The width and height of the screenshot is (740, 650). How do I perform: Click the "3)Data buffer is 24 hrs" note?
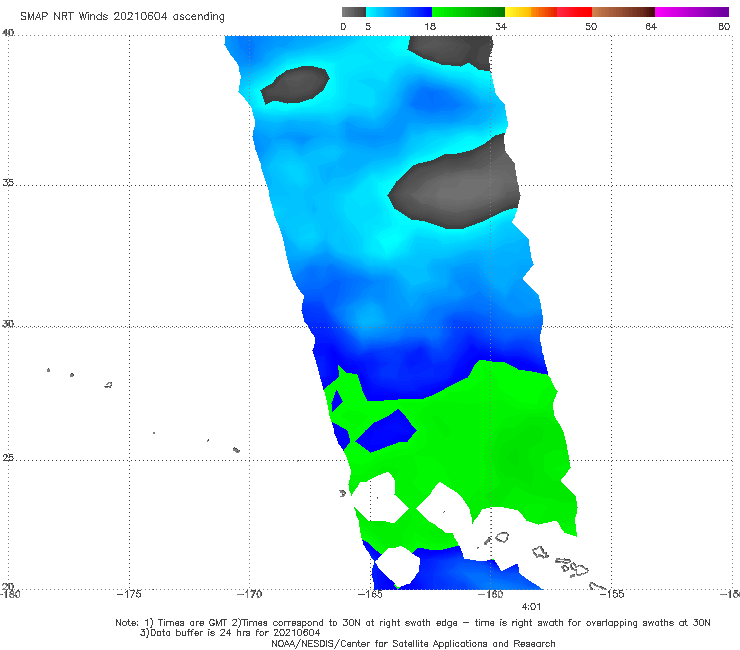click(230, 633)
